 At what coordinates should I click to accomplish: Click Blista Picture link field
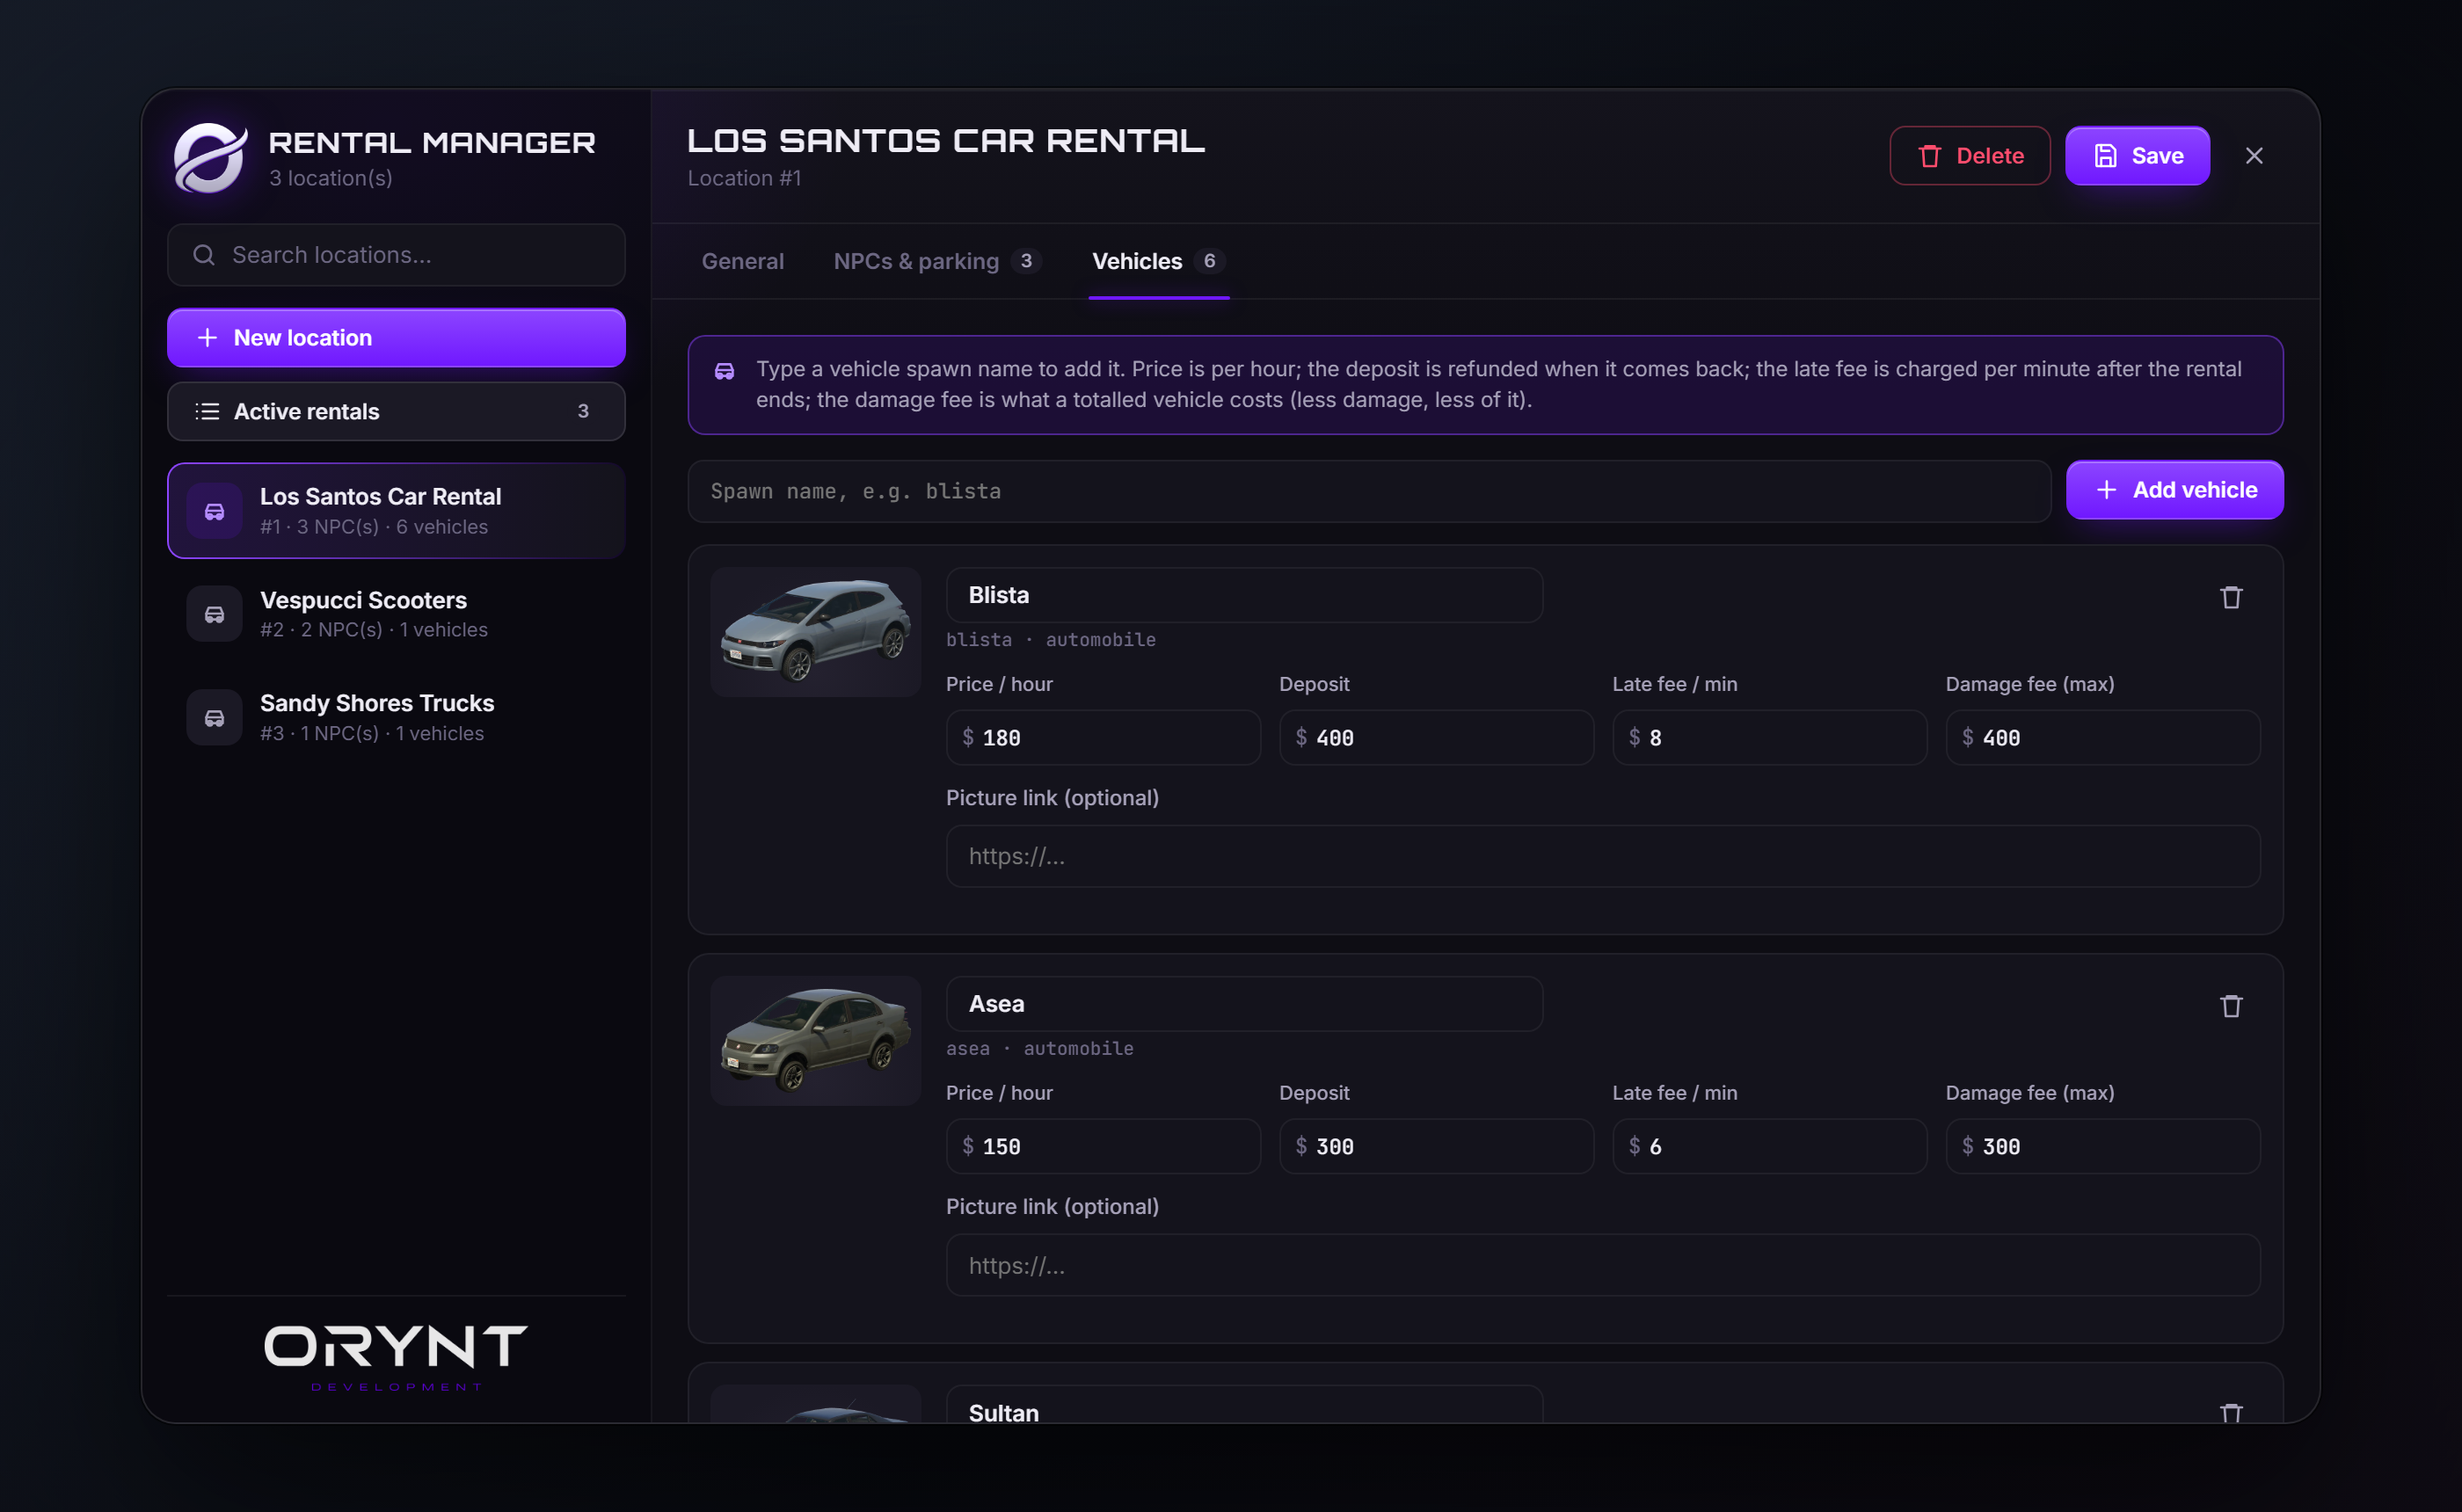coord(1603,856)
